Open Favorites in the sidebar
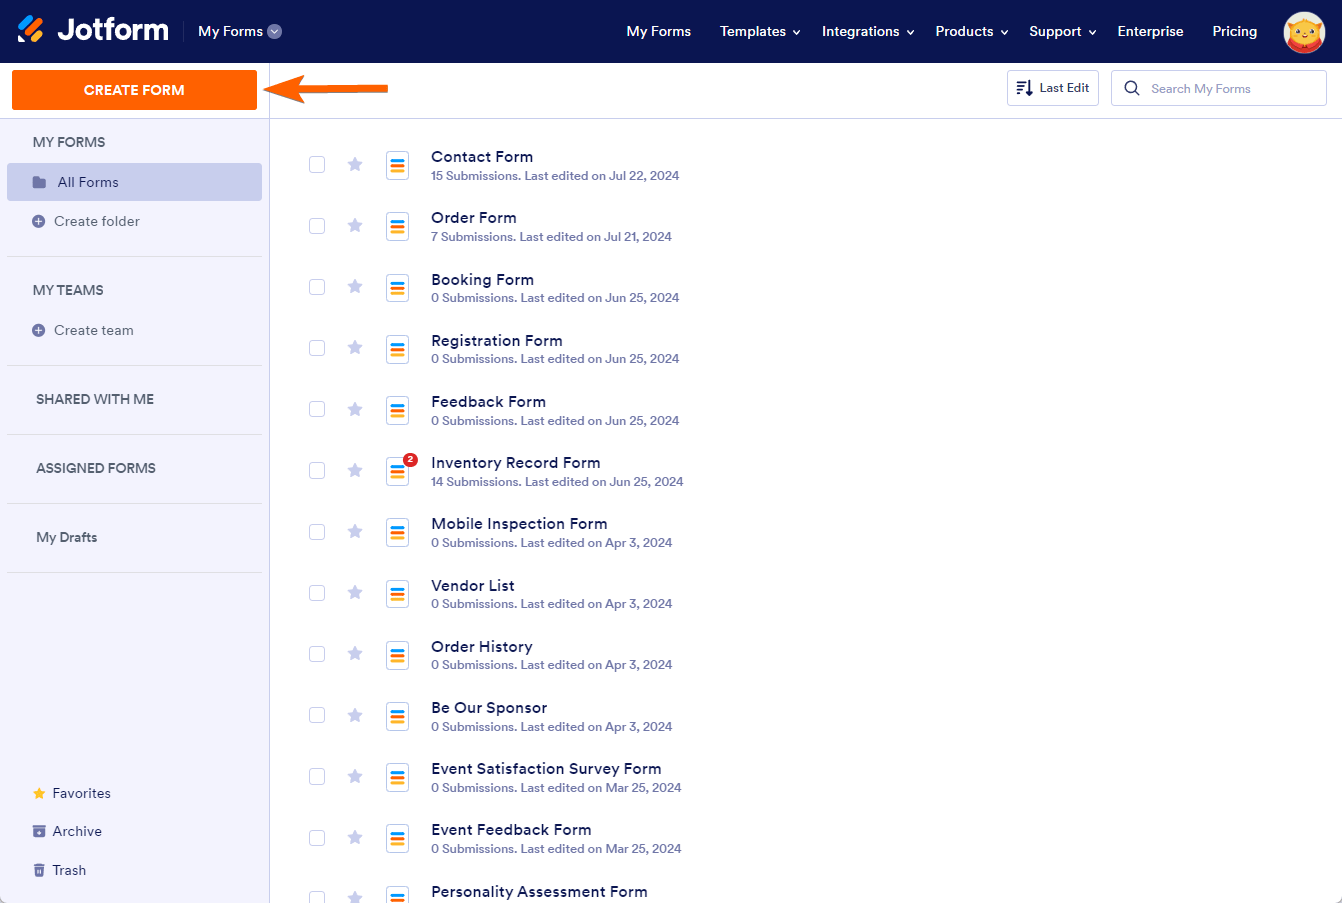This screenshot has width=1342, height=903. pyautogui.click(x=72, y=793)
